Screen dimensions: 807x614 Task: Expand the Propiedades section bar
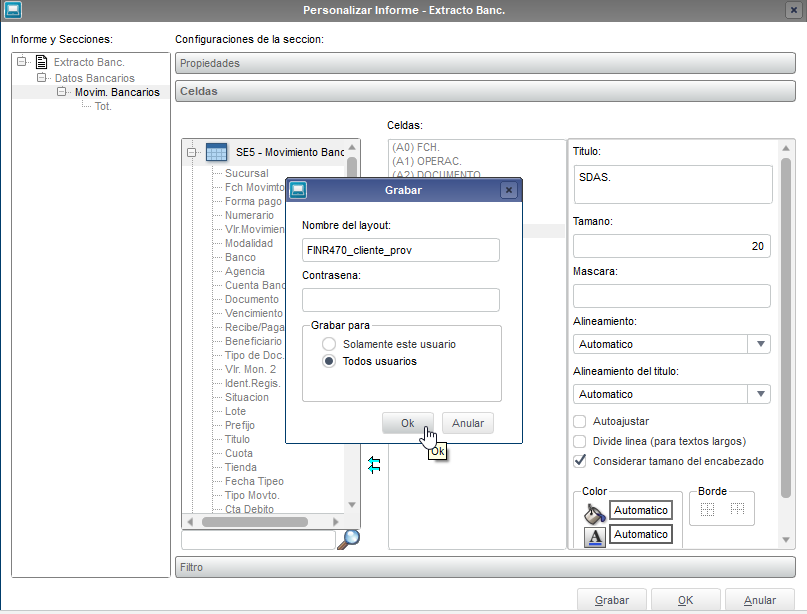tap(485, 63)
